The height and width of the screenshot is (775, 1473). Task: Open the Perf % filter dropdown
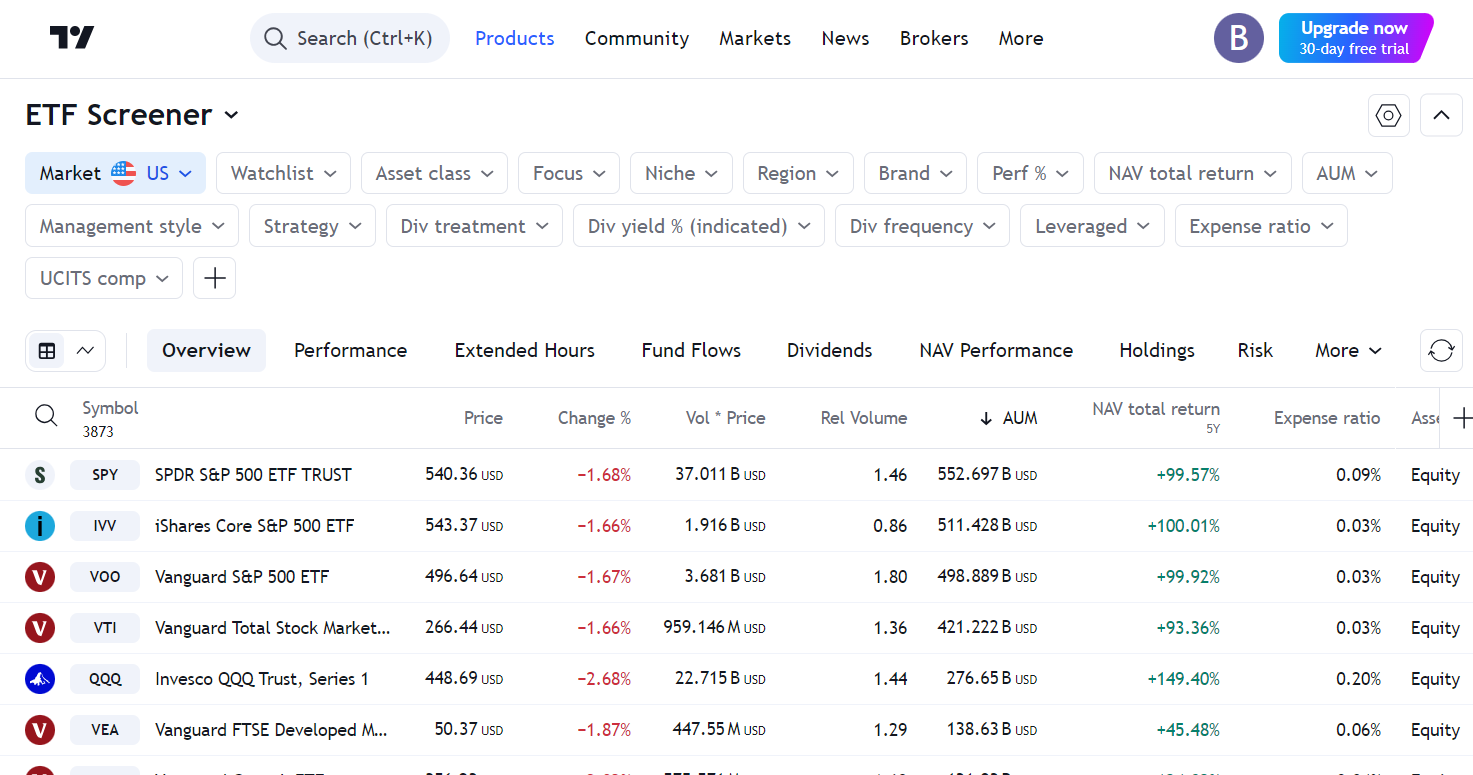(1031, 173)
